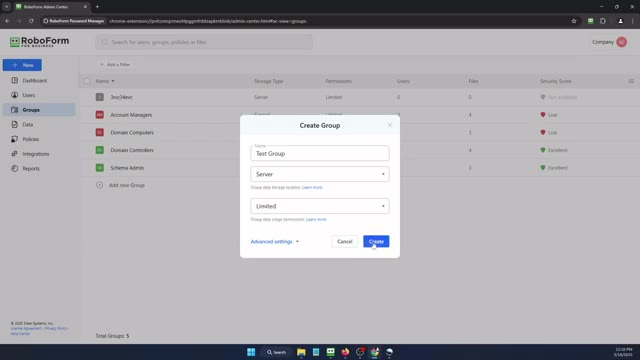Open Learn more link for storage location

(312, 187)
